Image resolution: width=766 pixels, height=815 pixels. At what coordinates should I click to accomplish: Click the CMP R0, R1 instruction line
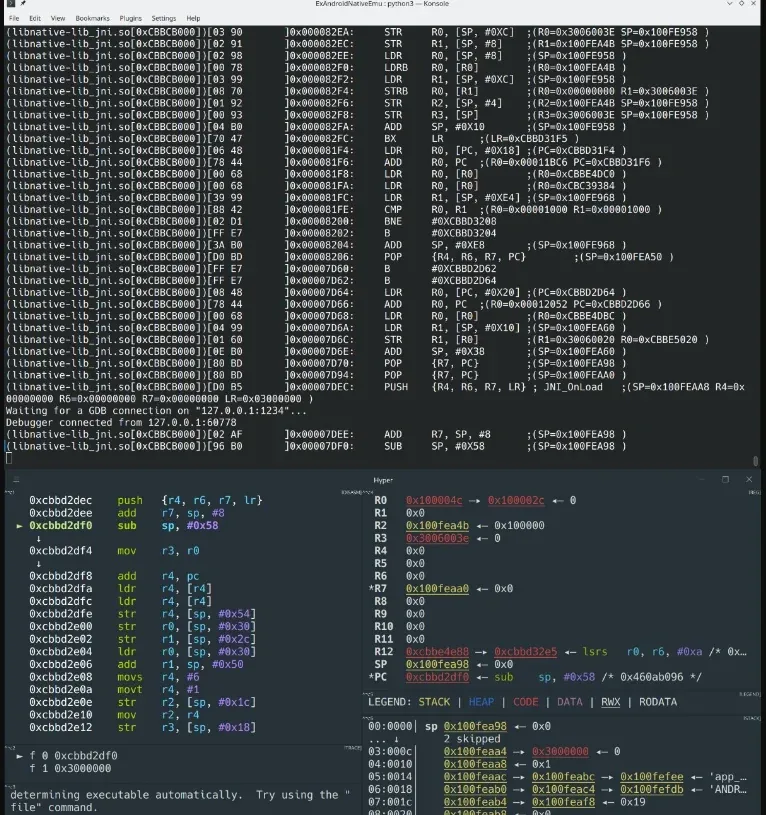334,209
